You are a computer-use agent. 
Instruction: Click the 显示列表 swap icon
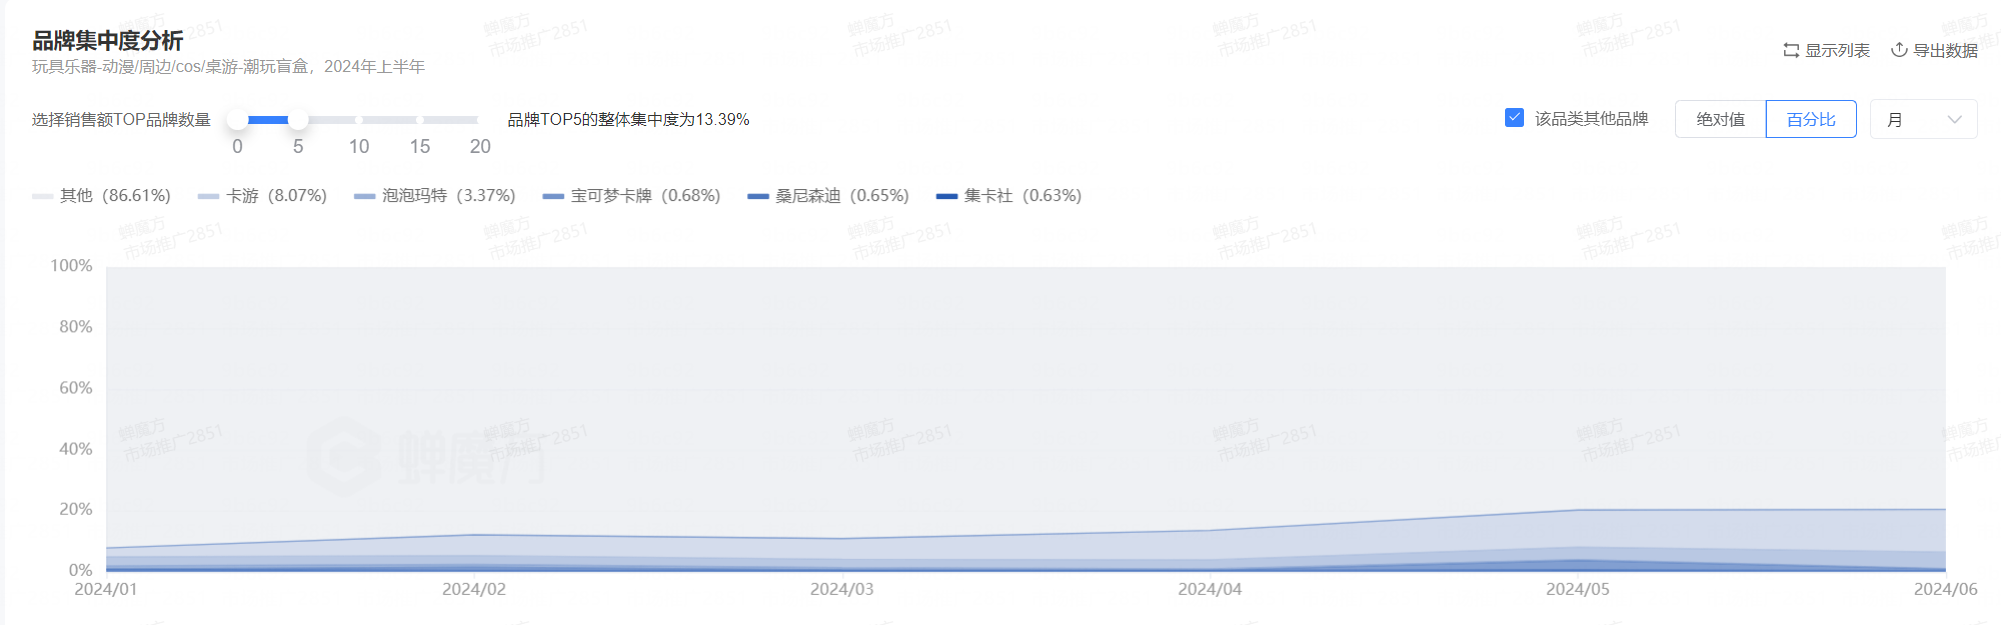(1791, 50)
